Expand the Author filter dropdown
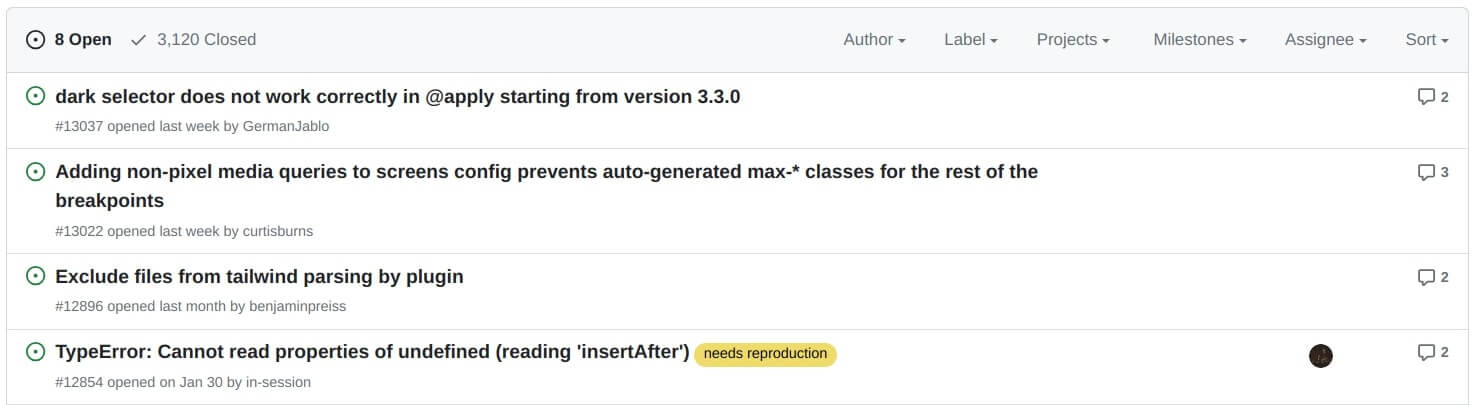The height and width of the screenshot is (405, 1478). point(874,40)
